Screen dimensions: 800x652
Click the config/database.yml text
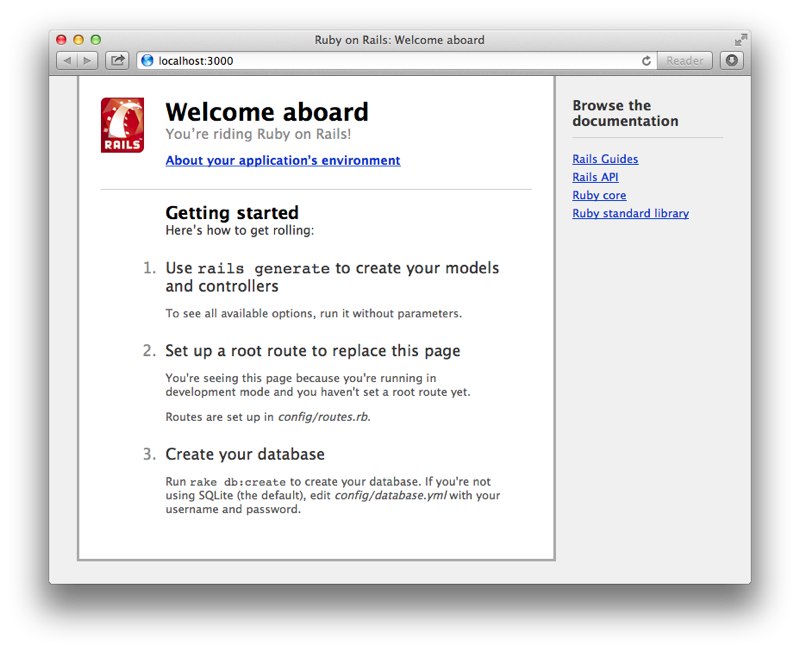390,495
